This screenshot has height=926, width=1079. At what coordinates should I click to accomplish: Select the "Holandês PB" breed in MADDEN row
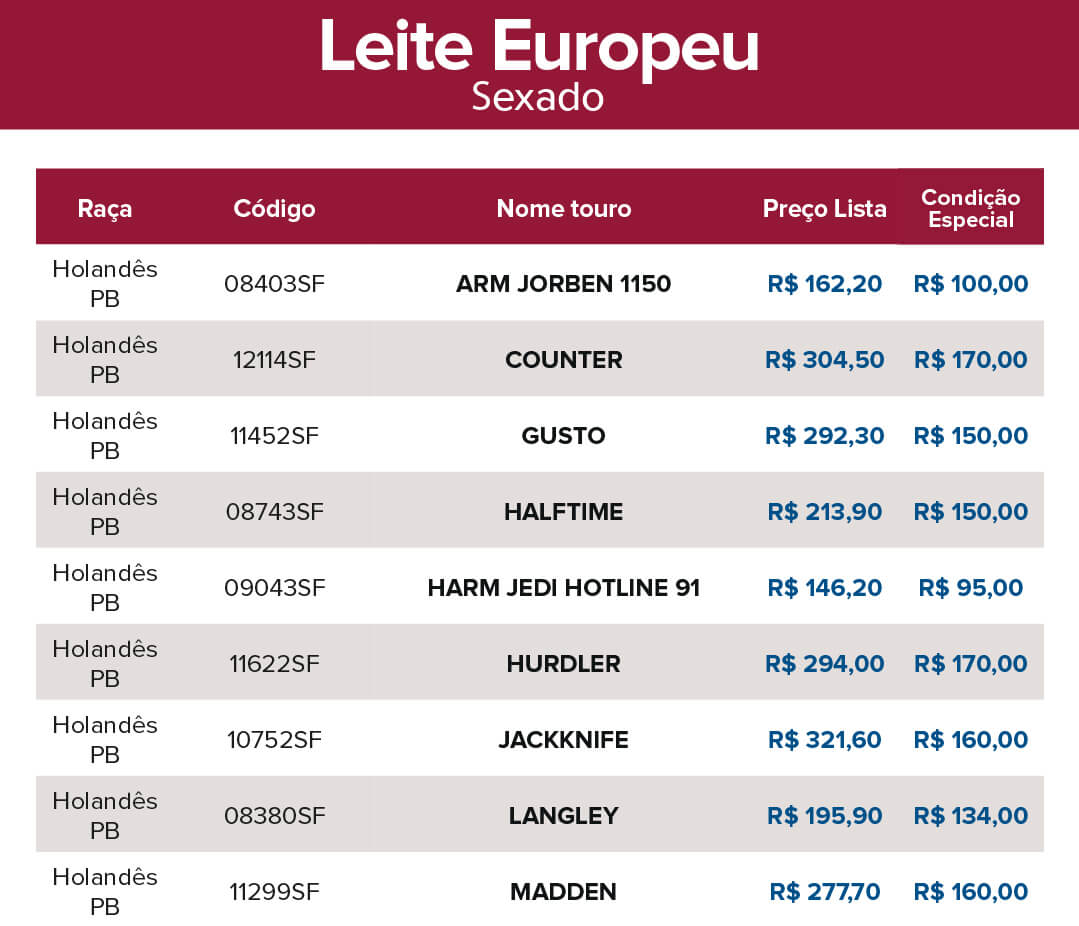(105, 892)
